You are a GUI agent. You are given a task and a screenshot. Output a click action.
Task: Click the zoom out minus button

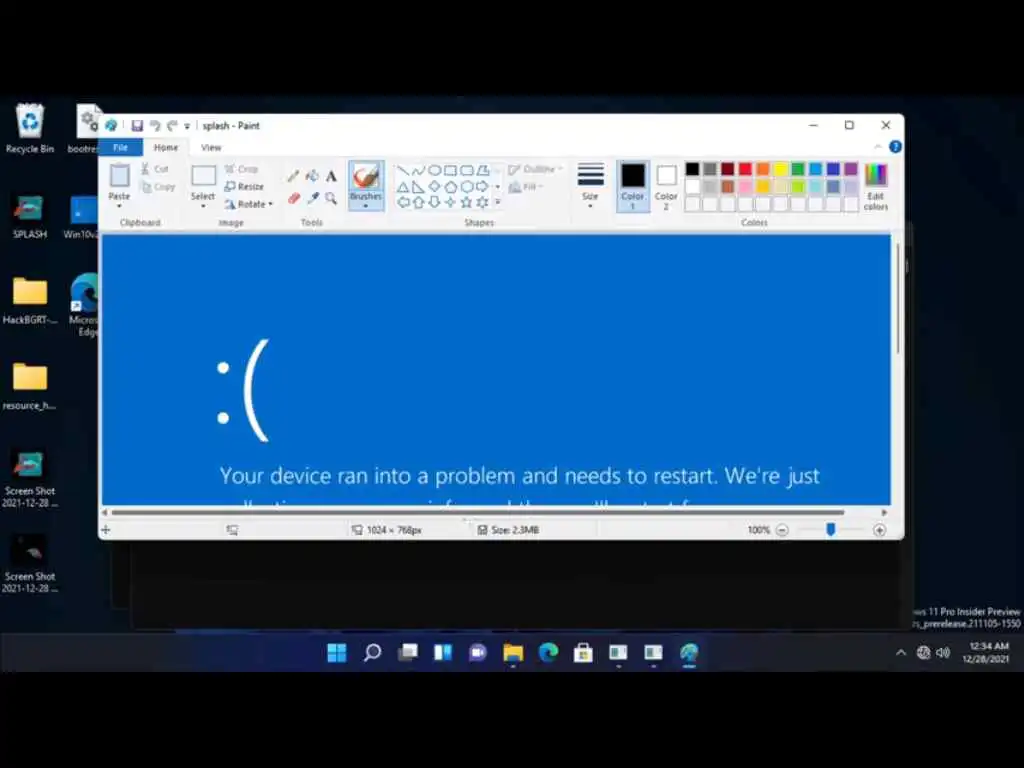(x=782, y=530)
